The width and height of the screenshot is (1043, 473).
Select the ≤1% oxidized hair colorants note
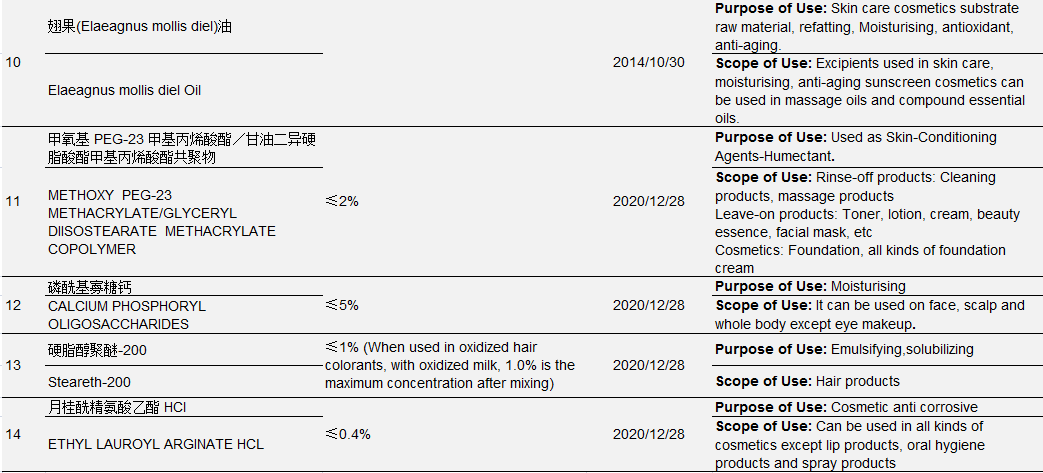point(450,365)
